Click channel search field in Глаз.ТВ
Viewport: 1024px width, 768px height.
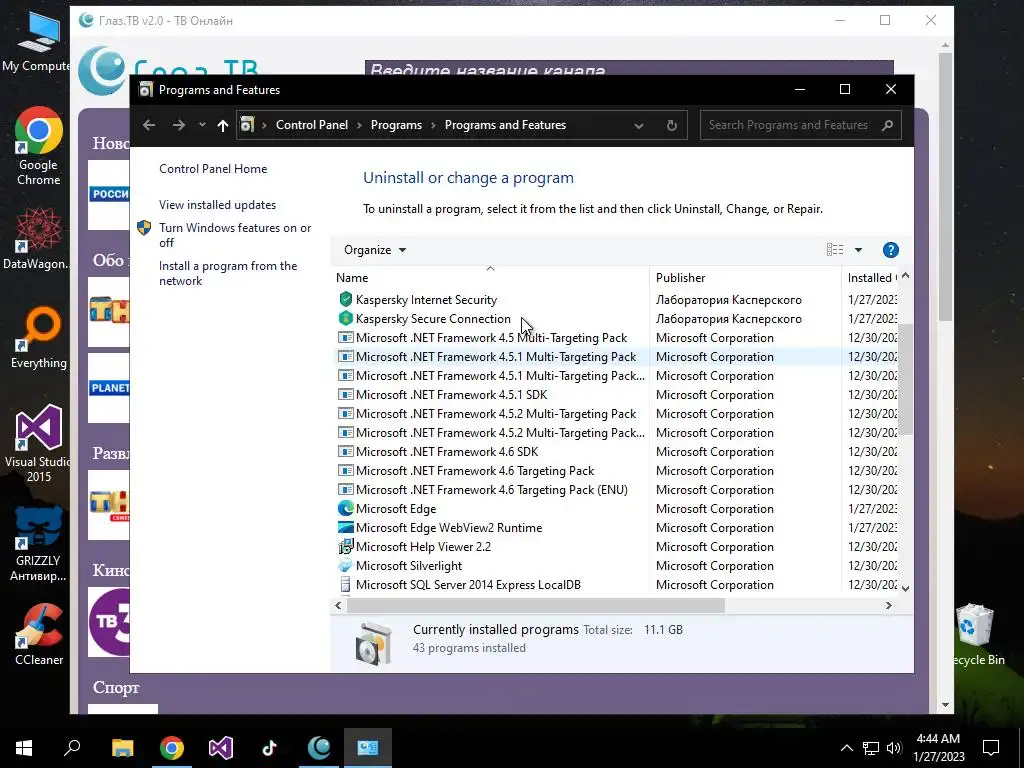tap(629, 68)
